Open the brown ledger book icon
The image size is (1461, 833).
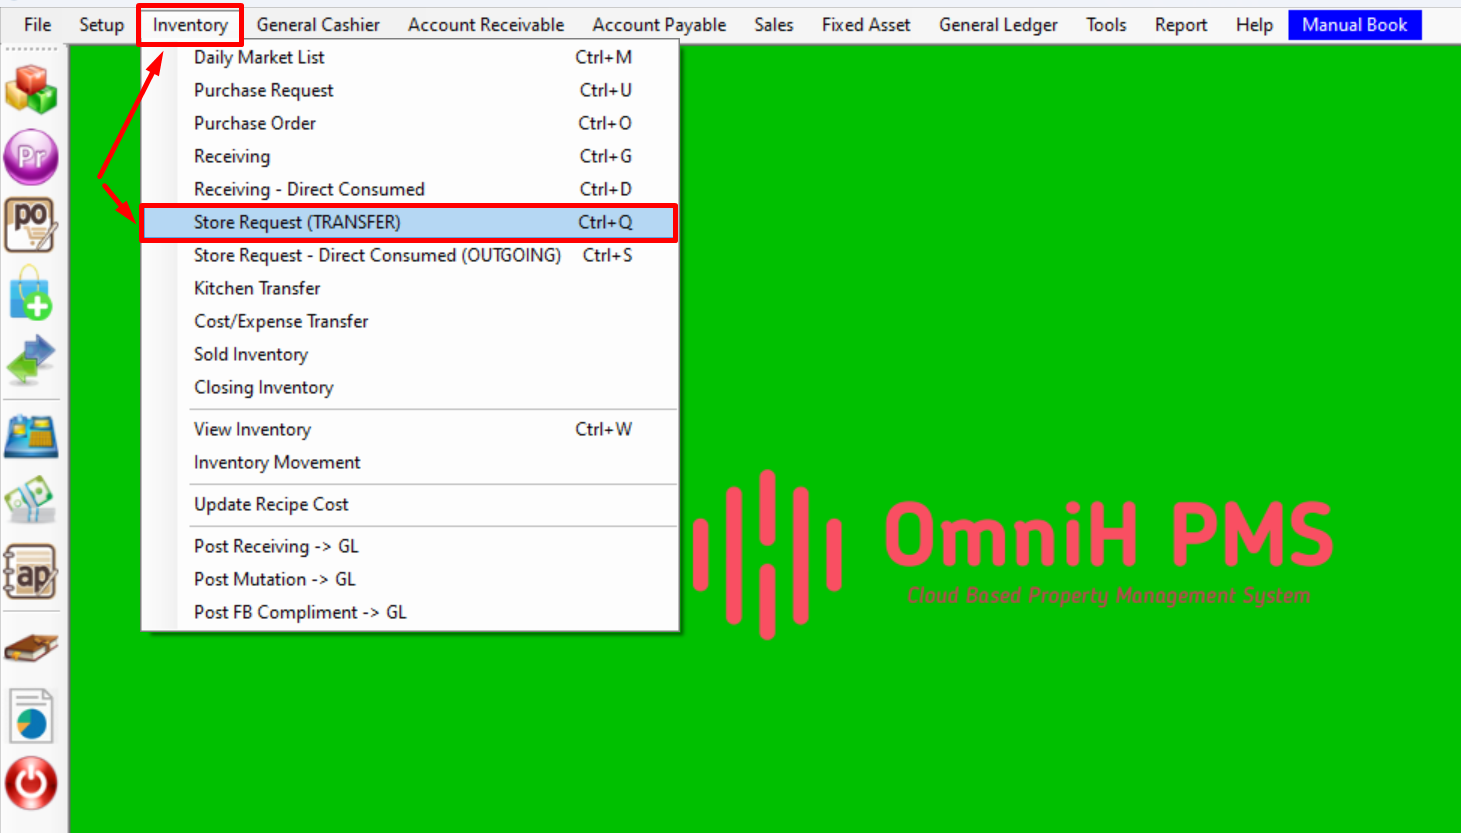(31, 649)
